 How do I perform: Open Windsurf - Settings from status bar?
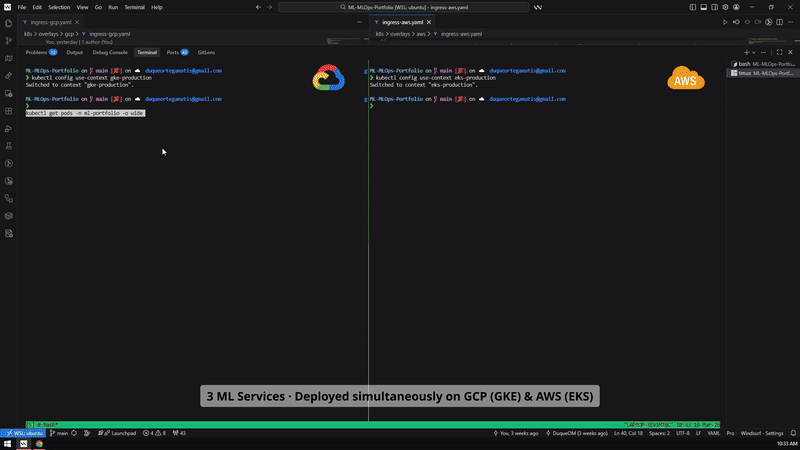click(762, 433)
